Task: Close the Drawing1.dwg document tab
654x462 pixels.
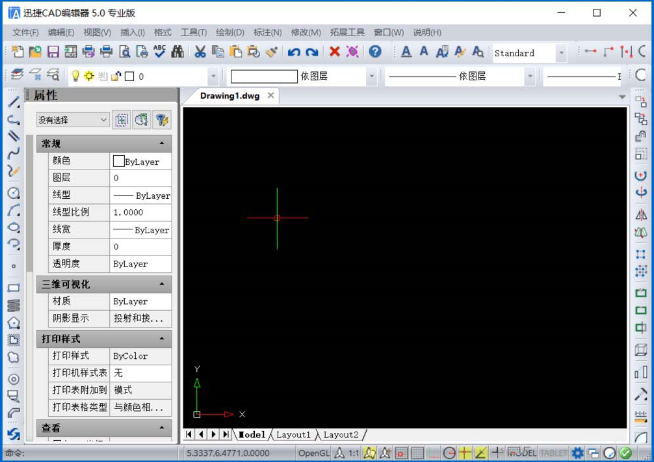Action: coord(270,96)
